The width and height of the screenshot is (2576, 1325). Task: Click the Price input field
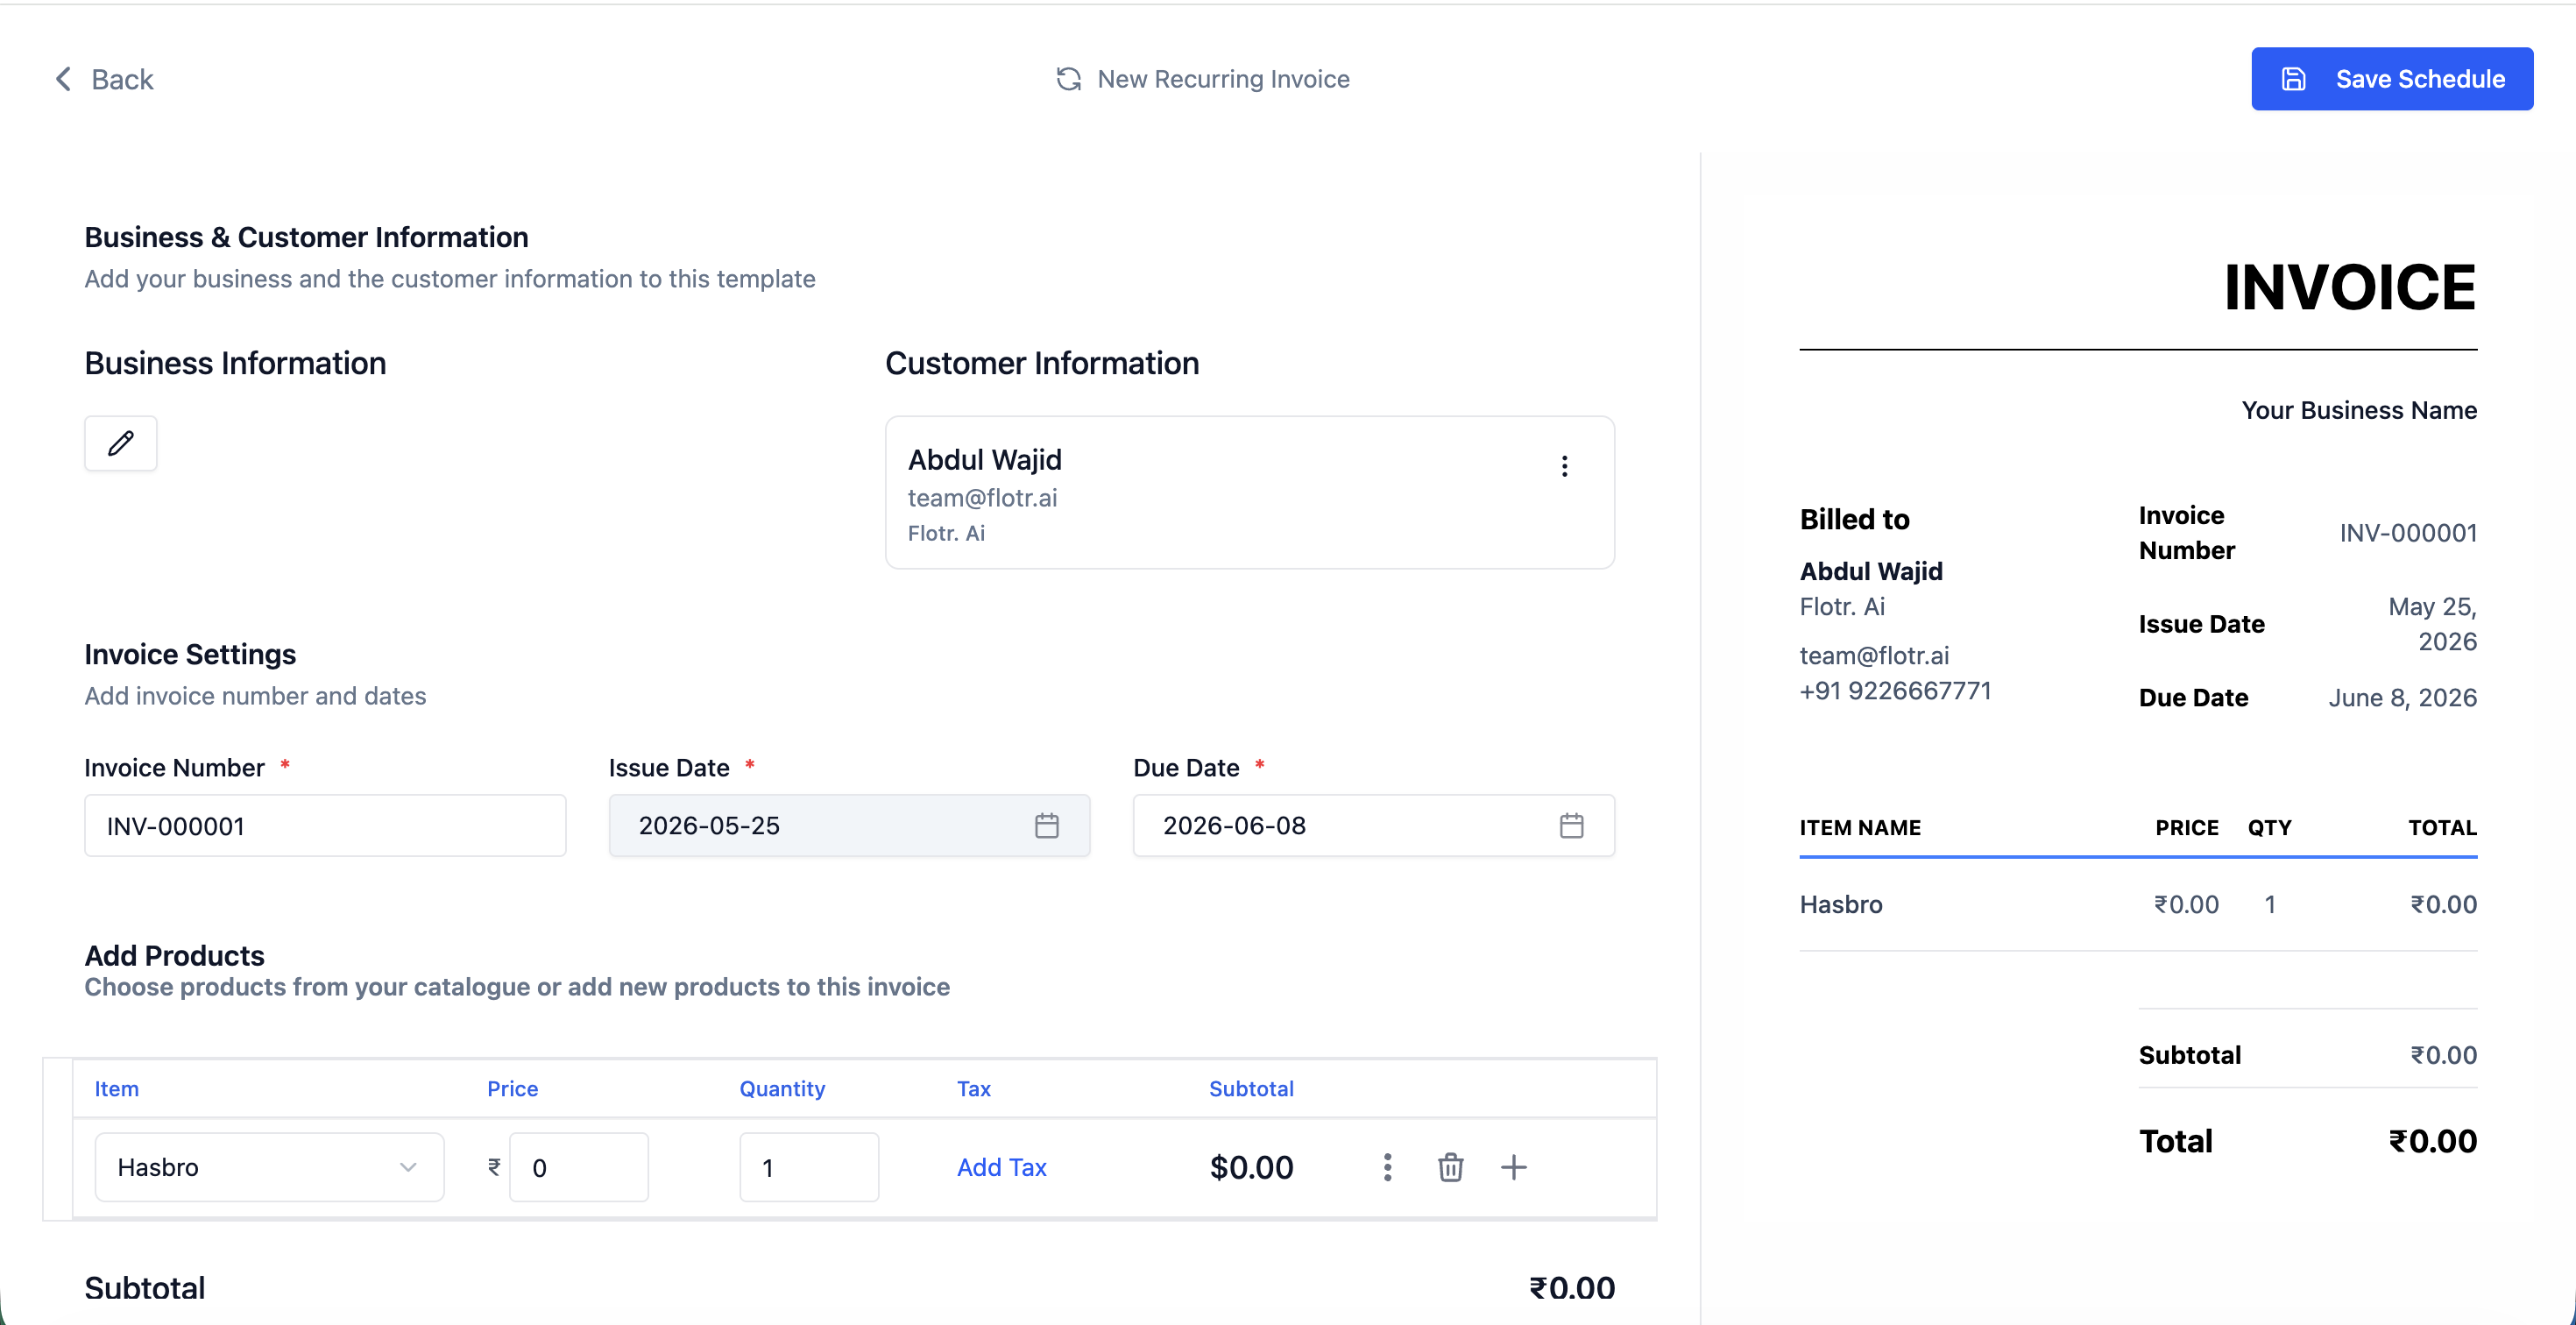[579, 1167]
